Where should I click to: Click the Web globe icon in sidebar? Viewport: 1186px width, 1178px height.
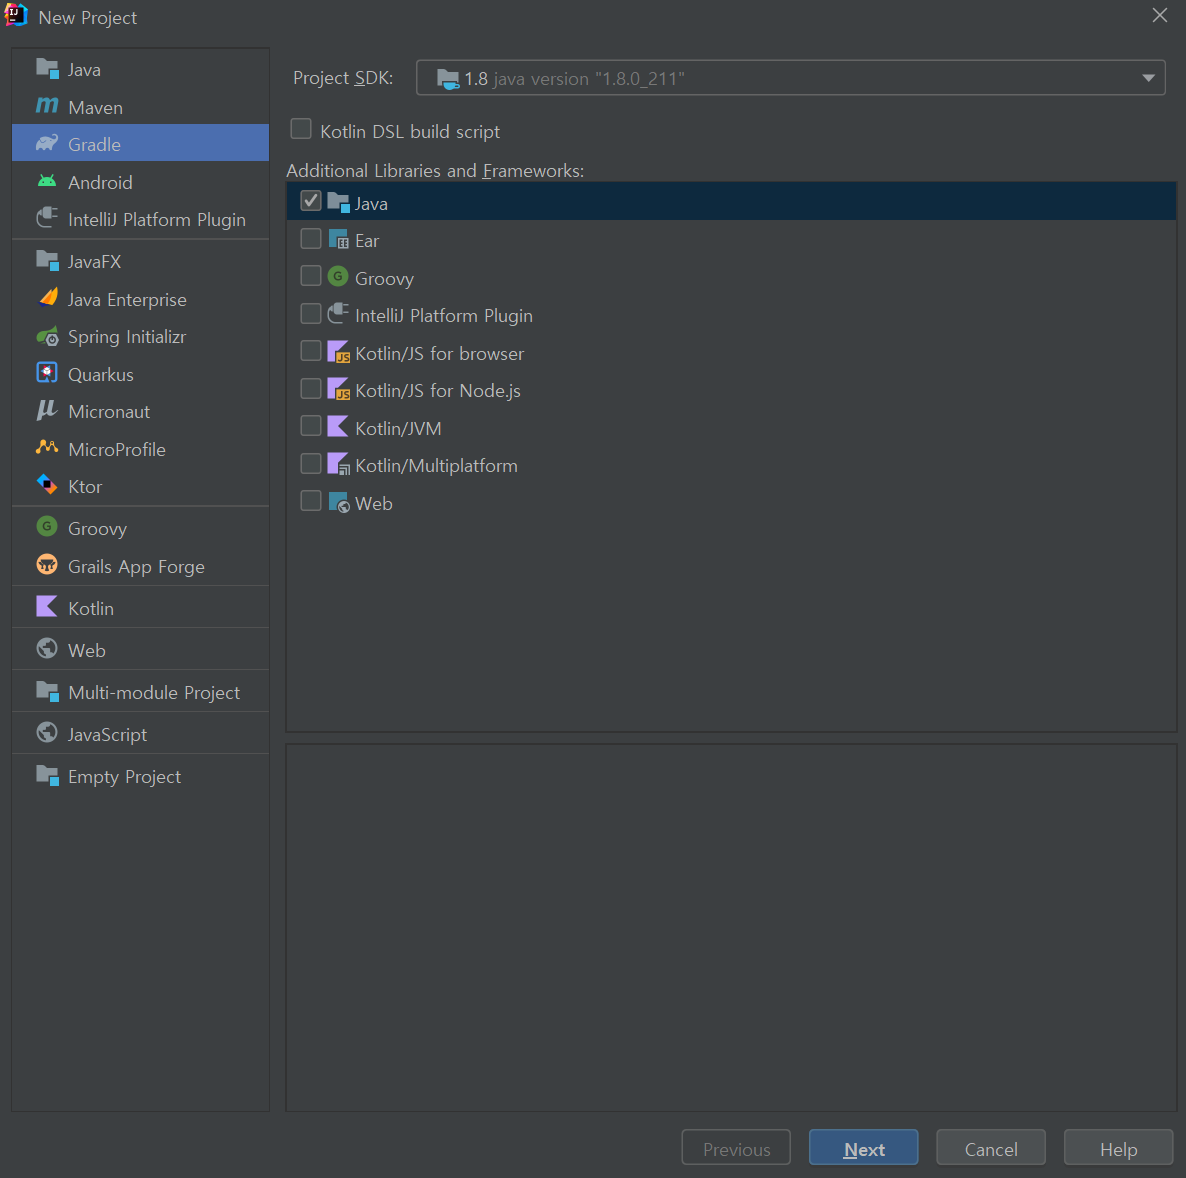(47, 648)
